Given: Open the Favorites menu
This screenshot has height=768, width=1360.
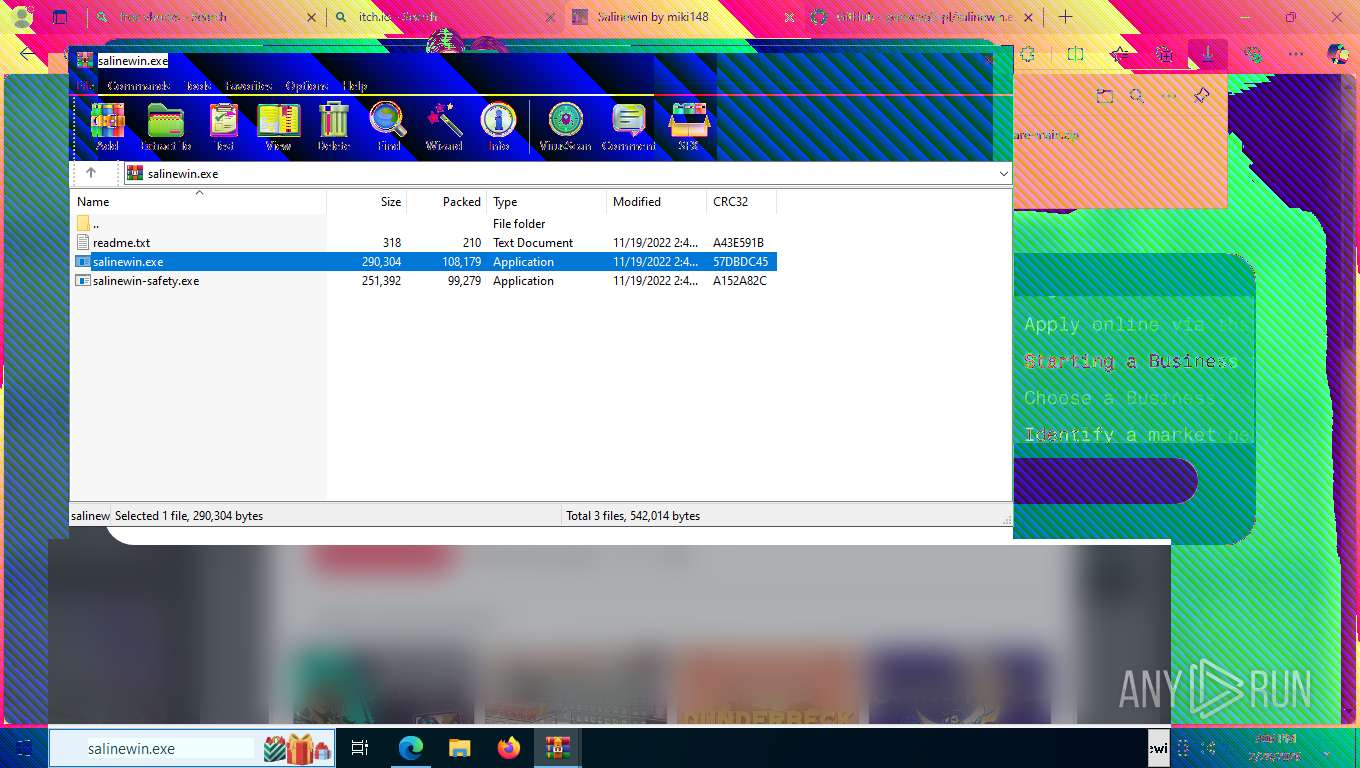Looking at the screenshot, I should pos(249,86).
